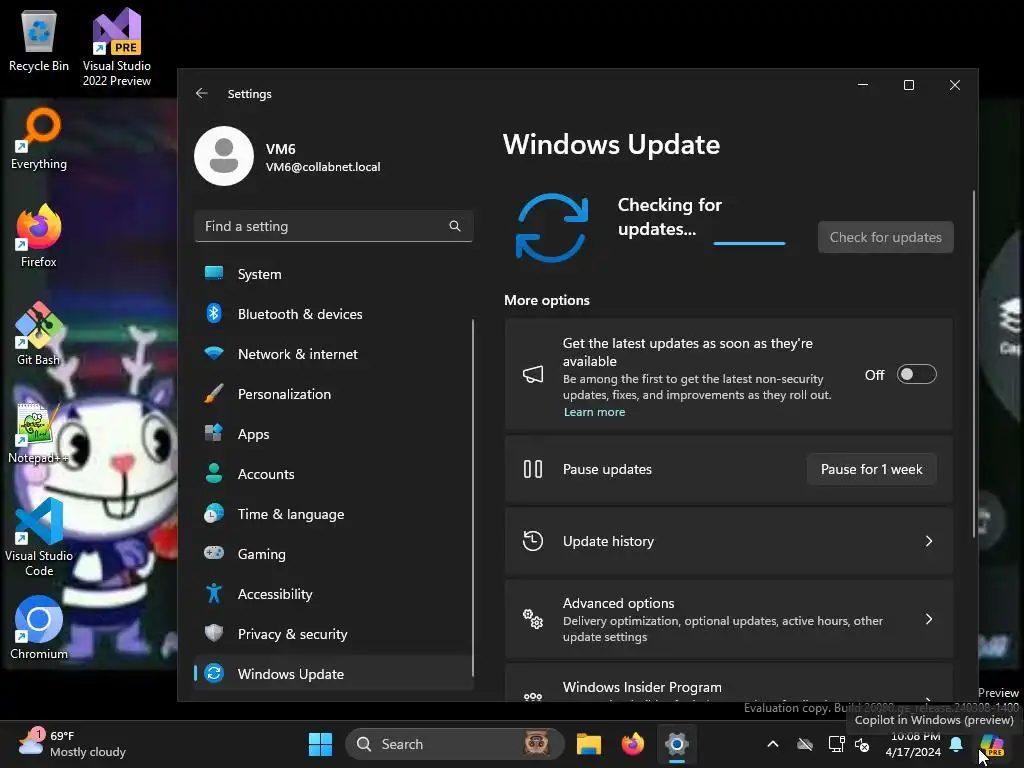Click the VM6 user profile avatar
The image size is (1024, 768).
(224, 156)
